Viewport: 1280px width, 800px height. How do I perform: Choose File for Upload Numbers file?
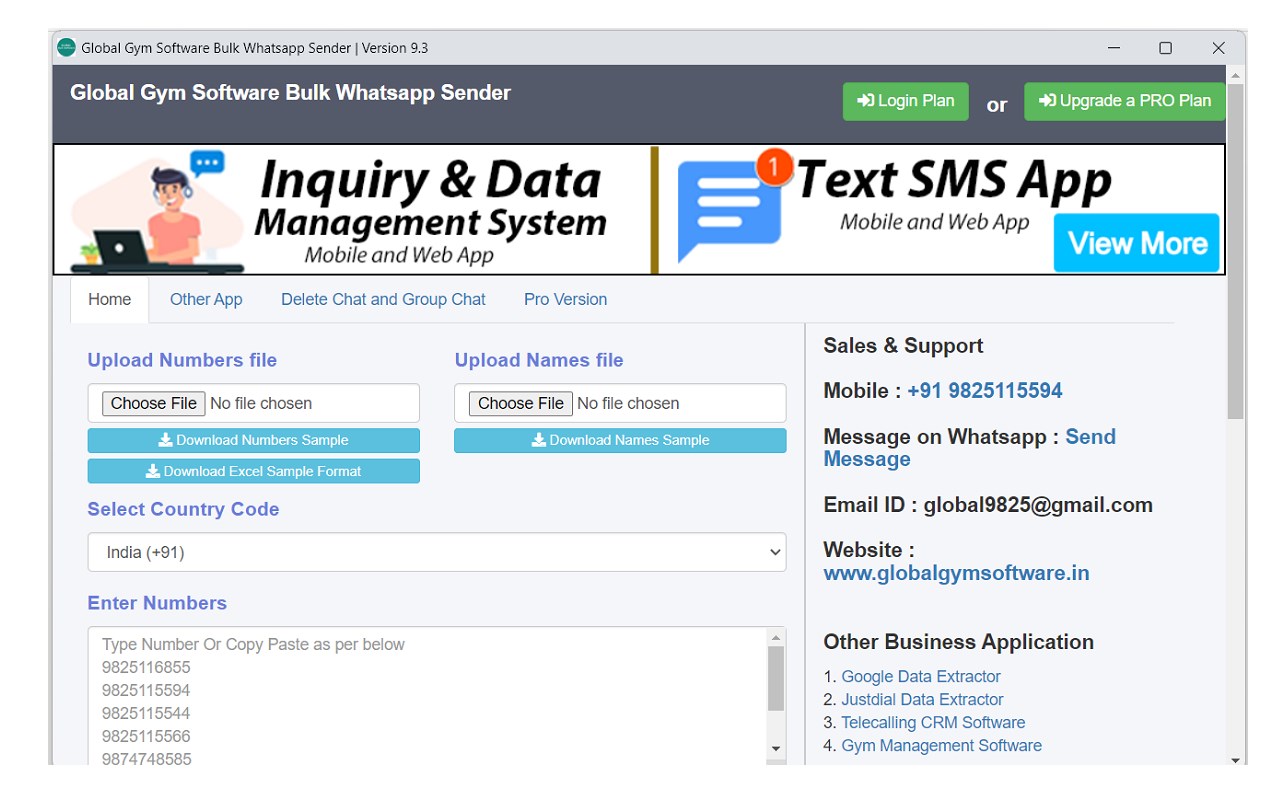(153, 403)
